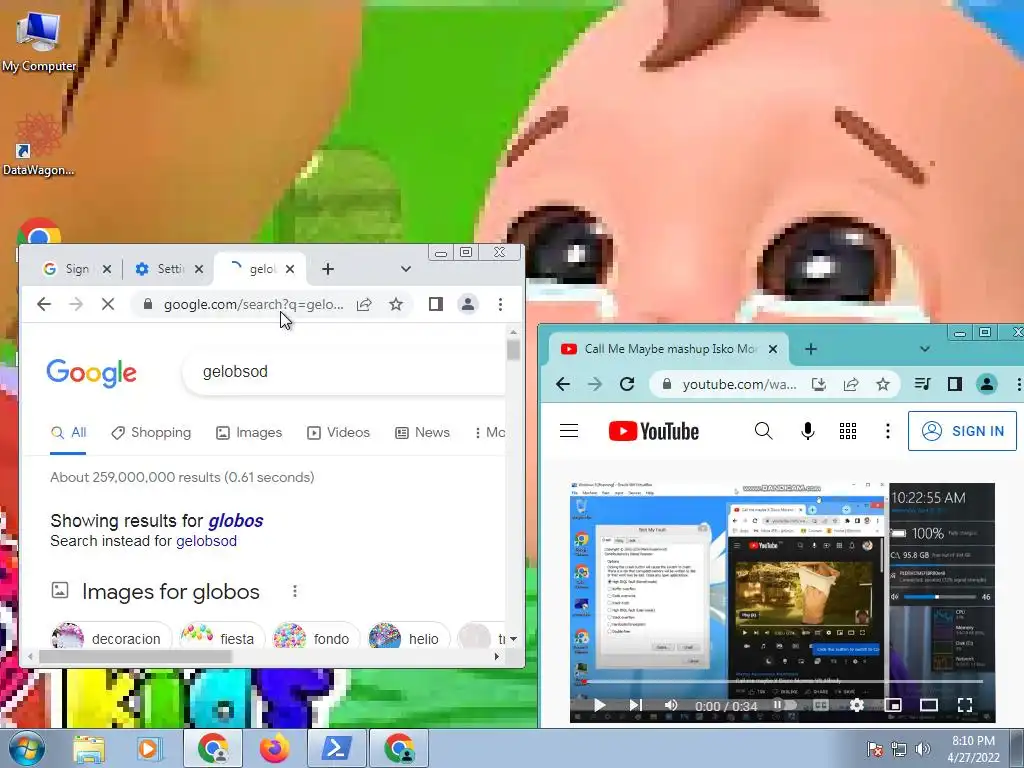Close the Call Me Maybe tab
The height and width of the screenshot is (768, 1024).
[773, 349]
